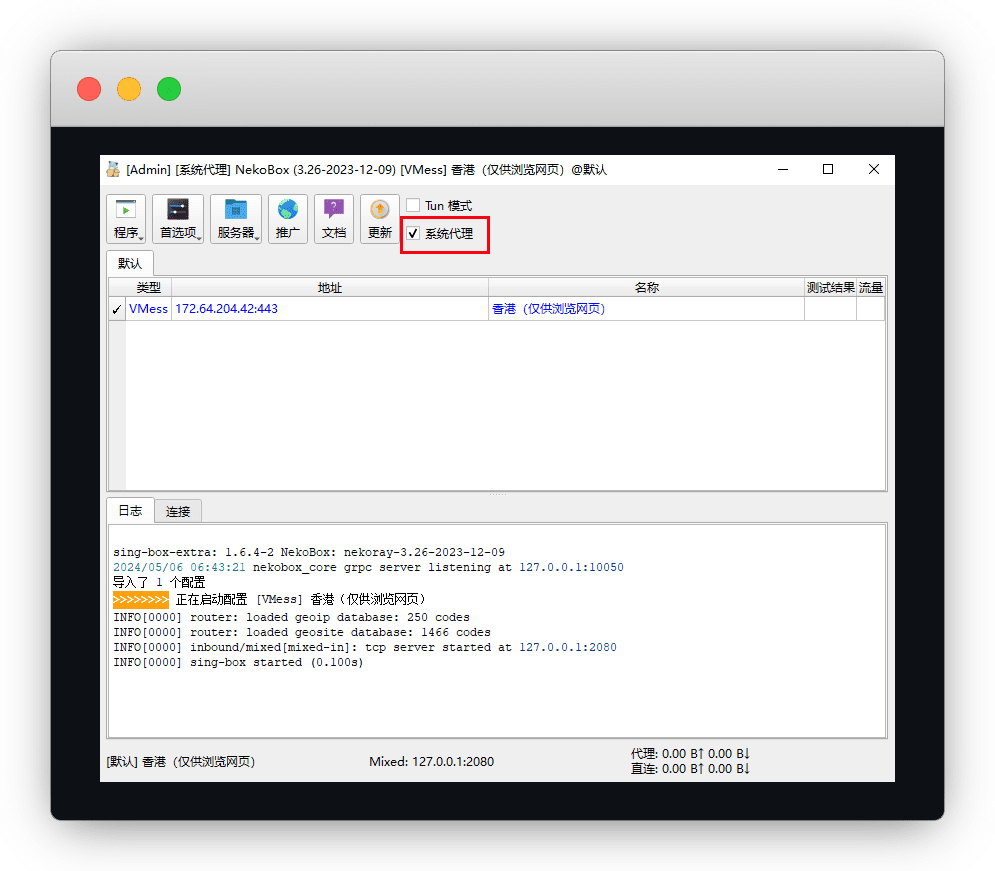Select the 日志 (Log) tab
Viewport: 995px width, 871px height.
coord(130,510)
